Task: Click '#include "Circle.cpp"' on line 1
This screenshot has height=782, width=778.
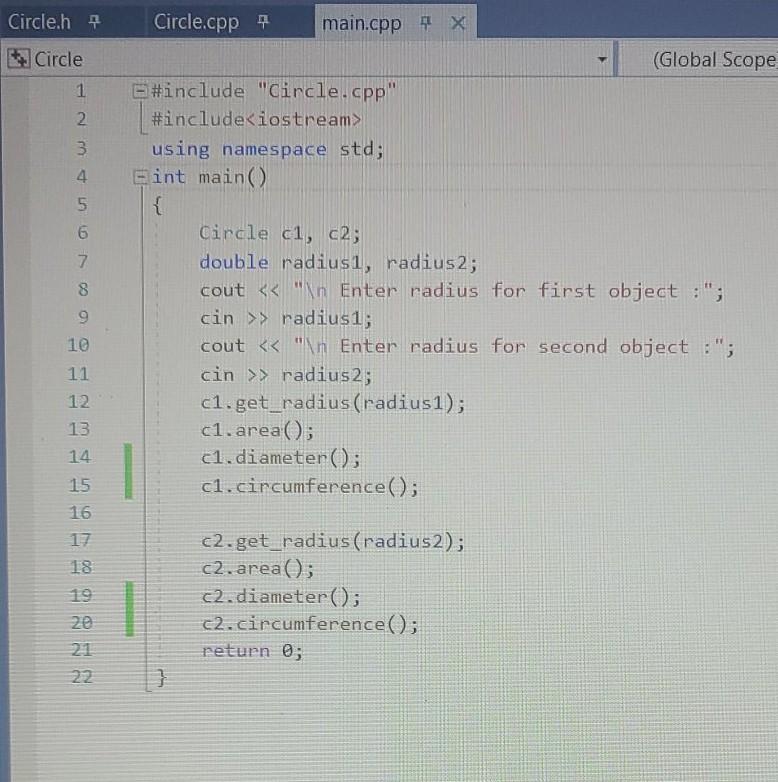Action: point(274,91)
